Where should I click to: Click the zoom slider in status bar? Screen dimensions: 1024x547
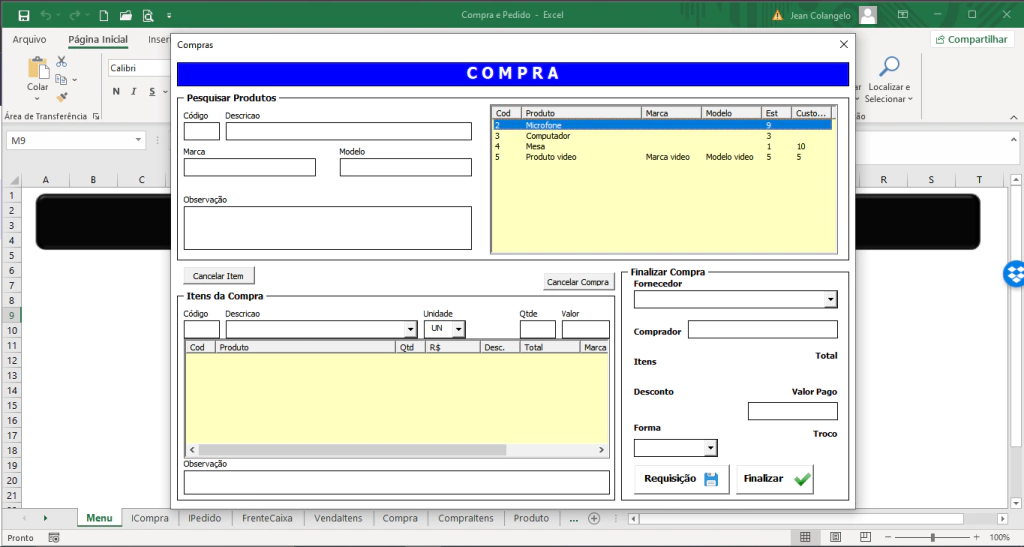click(932, 538)
